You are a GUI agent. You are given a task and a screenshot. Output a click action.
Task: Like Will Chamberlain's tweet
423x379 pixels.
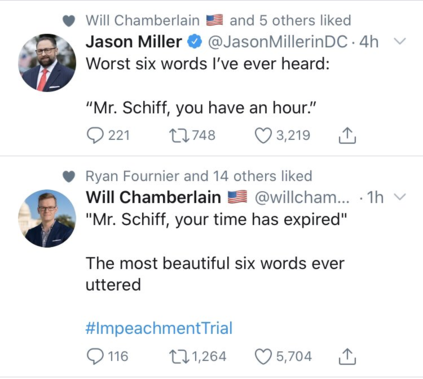pyautogui.click(x=263, y=356)
